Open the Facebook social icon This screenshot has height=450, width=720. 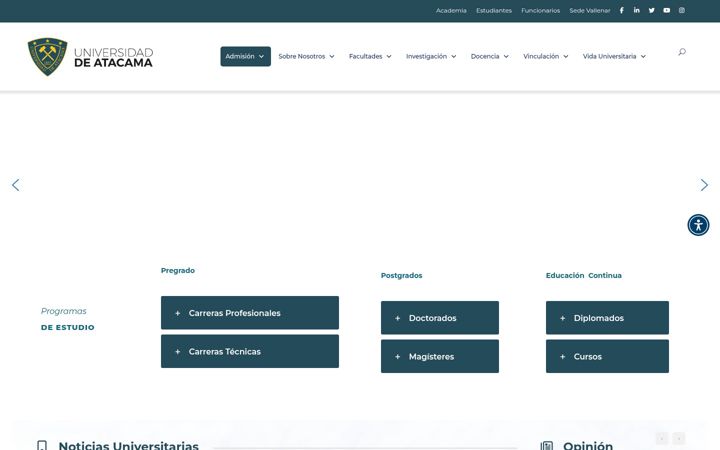[621, 10]
